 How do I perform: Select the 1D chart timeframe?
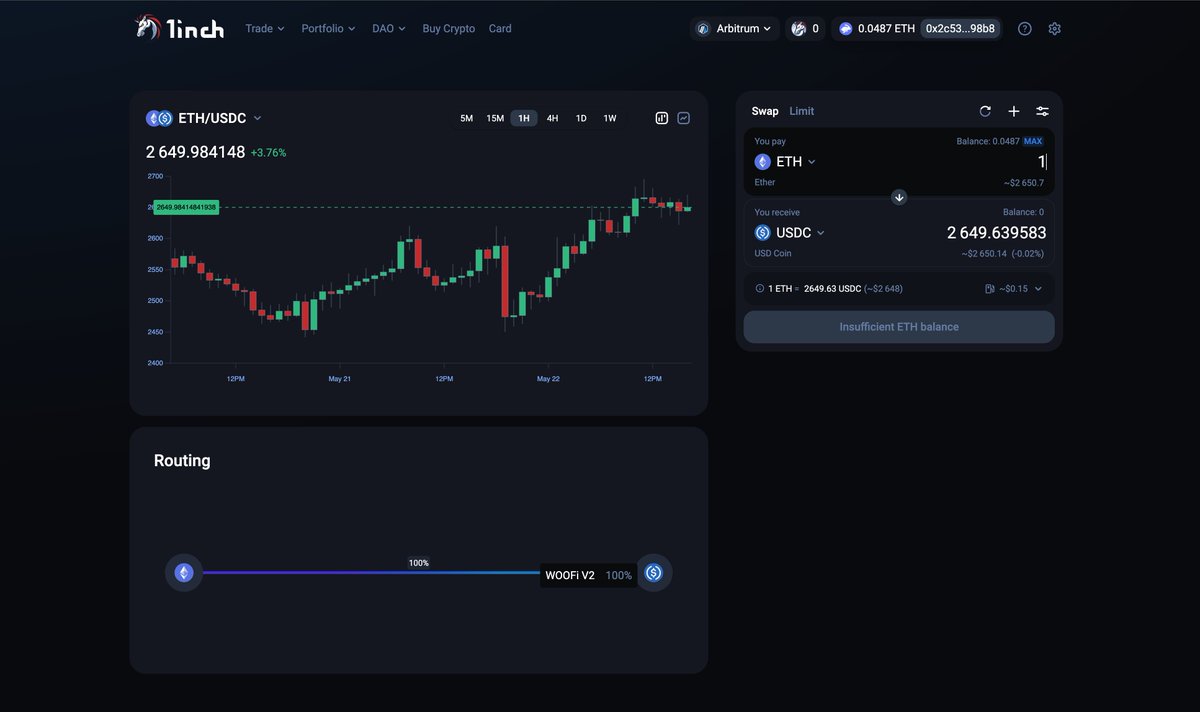pyautogui.click(x=581, y=118)
